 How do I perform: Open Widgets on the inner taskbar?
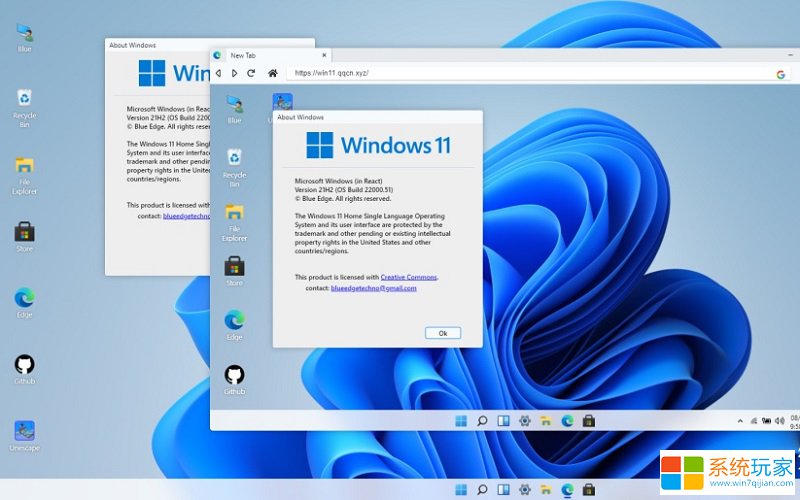point(504,421)
